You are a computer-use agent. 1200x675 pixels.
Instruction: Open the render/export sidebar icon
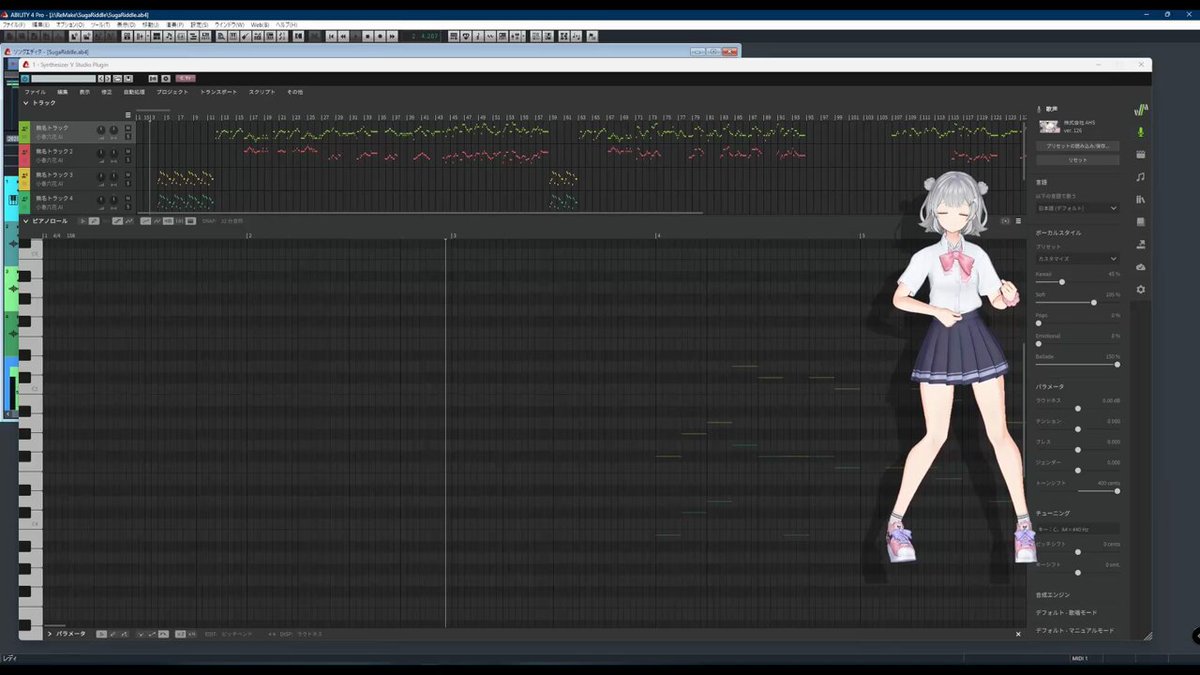(x=1141, y=244)
